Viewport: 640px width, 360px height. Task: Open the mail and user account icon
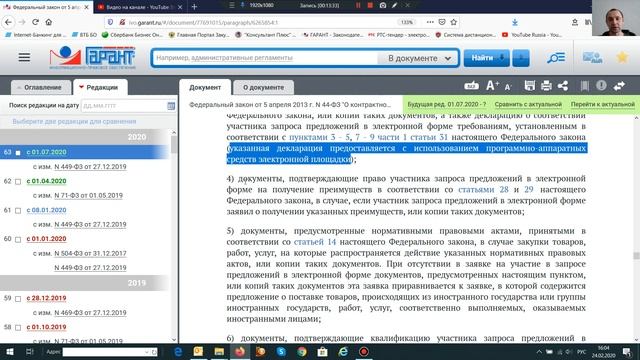(x=592, y=58)
